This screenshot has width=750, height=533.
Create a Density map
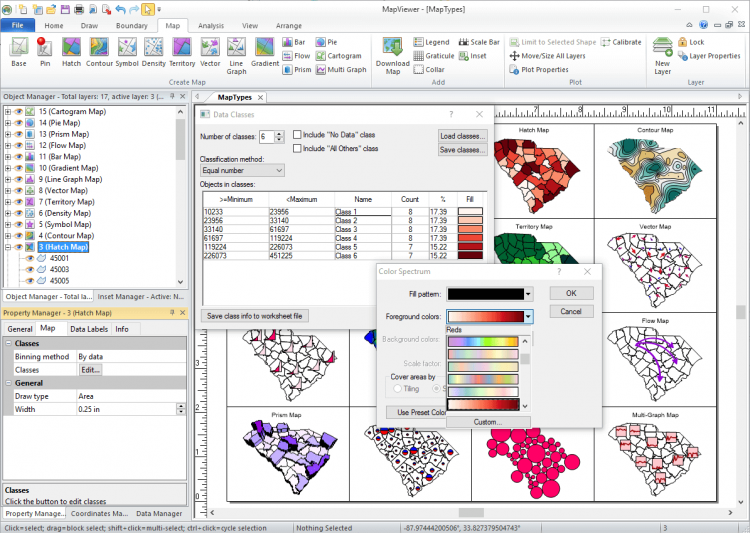point(154,52)
